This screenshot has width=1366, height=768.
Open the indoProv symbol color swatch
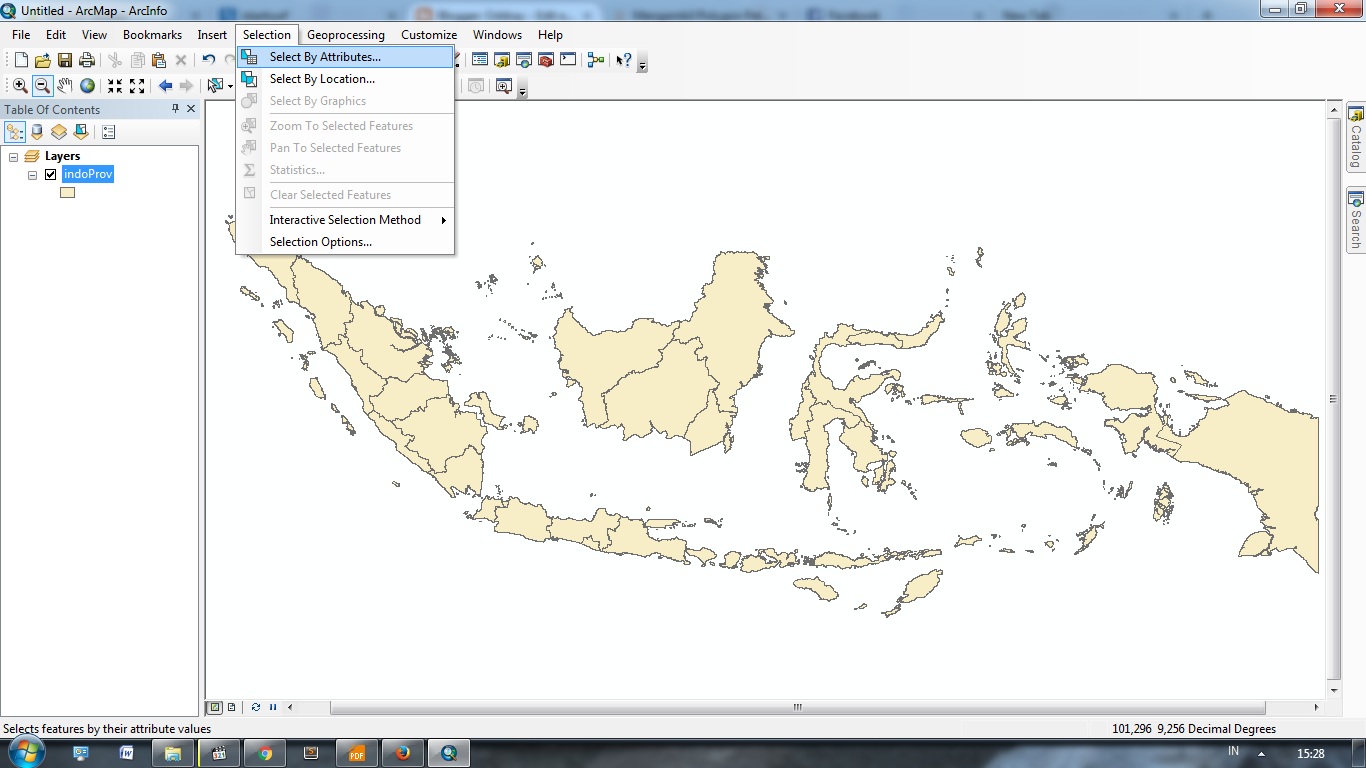[68, 192]
